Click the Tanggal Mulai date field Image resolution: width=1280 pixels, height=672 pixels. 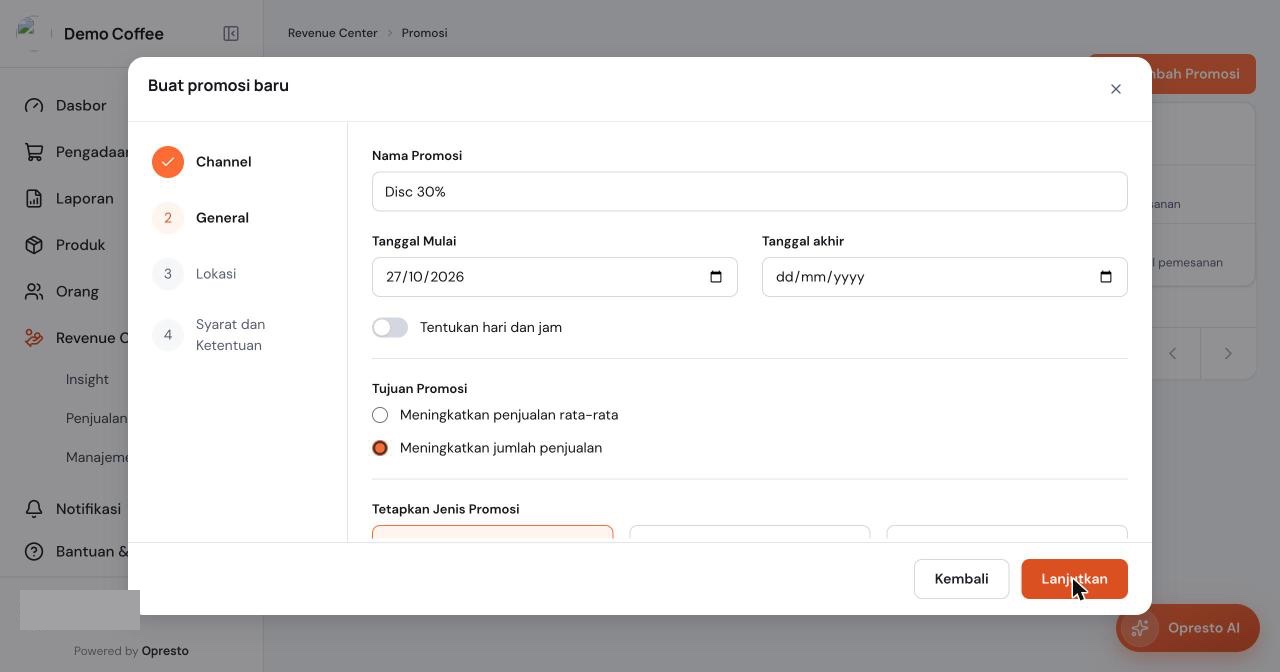(x=555, y=277)
